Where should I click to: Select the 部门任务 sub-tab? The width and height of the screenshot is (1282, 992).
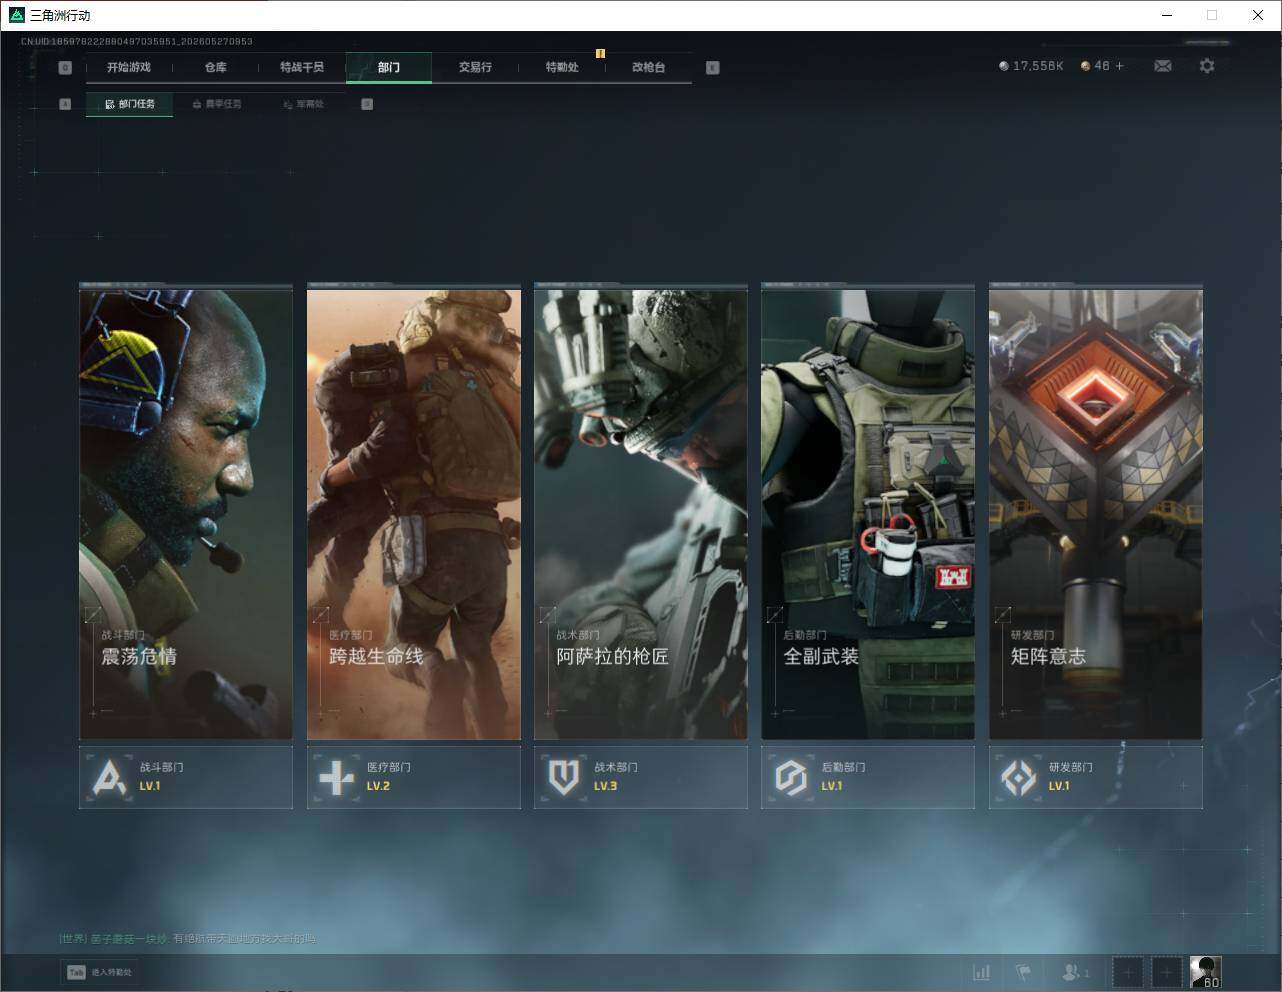pyautogui.click(x=130, y=104)
